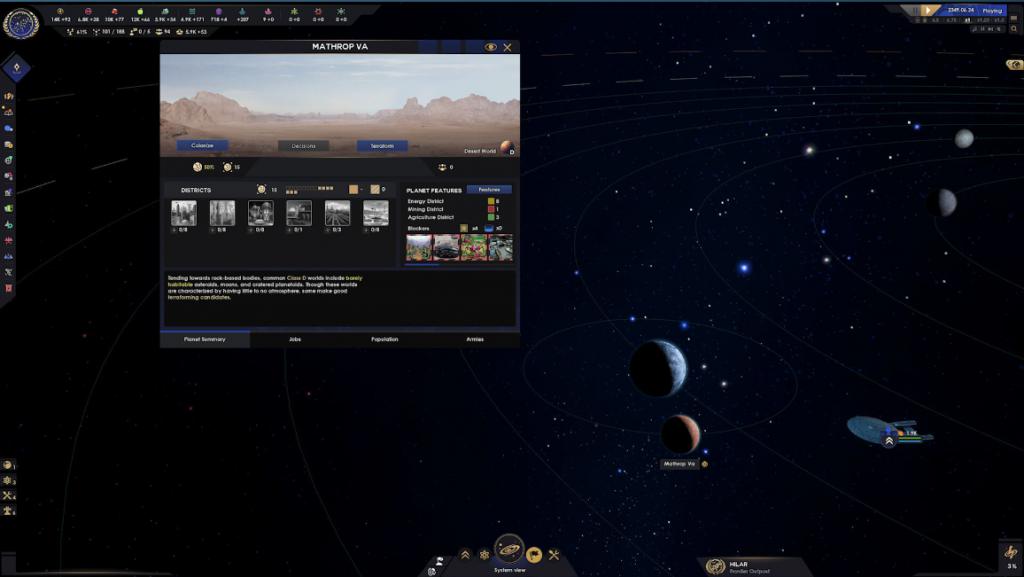Click the green Agriculture District swatch
Image resolution: width=1024 pixels, height=577 pixels.
coord(490,217)
